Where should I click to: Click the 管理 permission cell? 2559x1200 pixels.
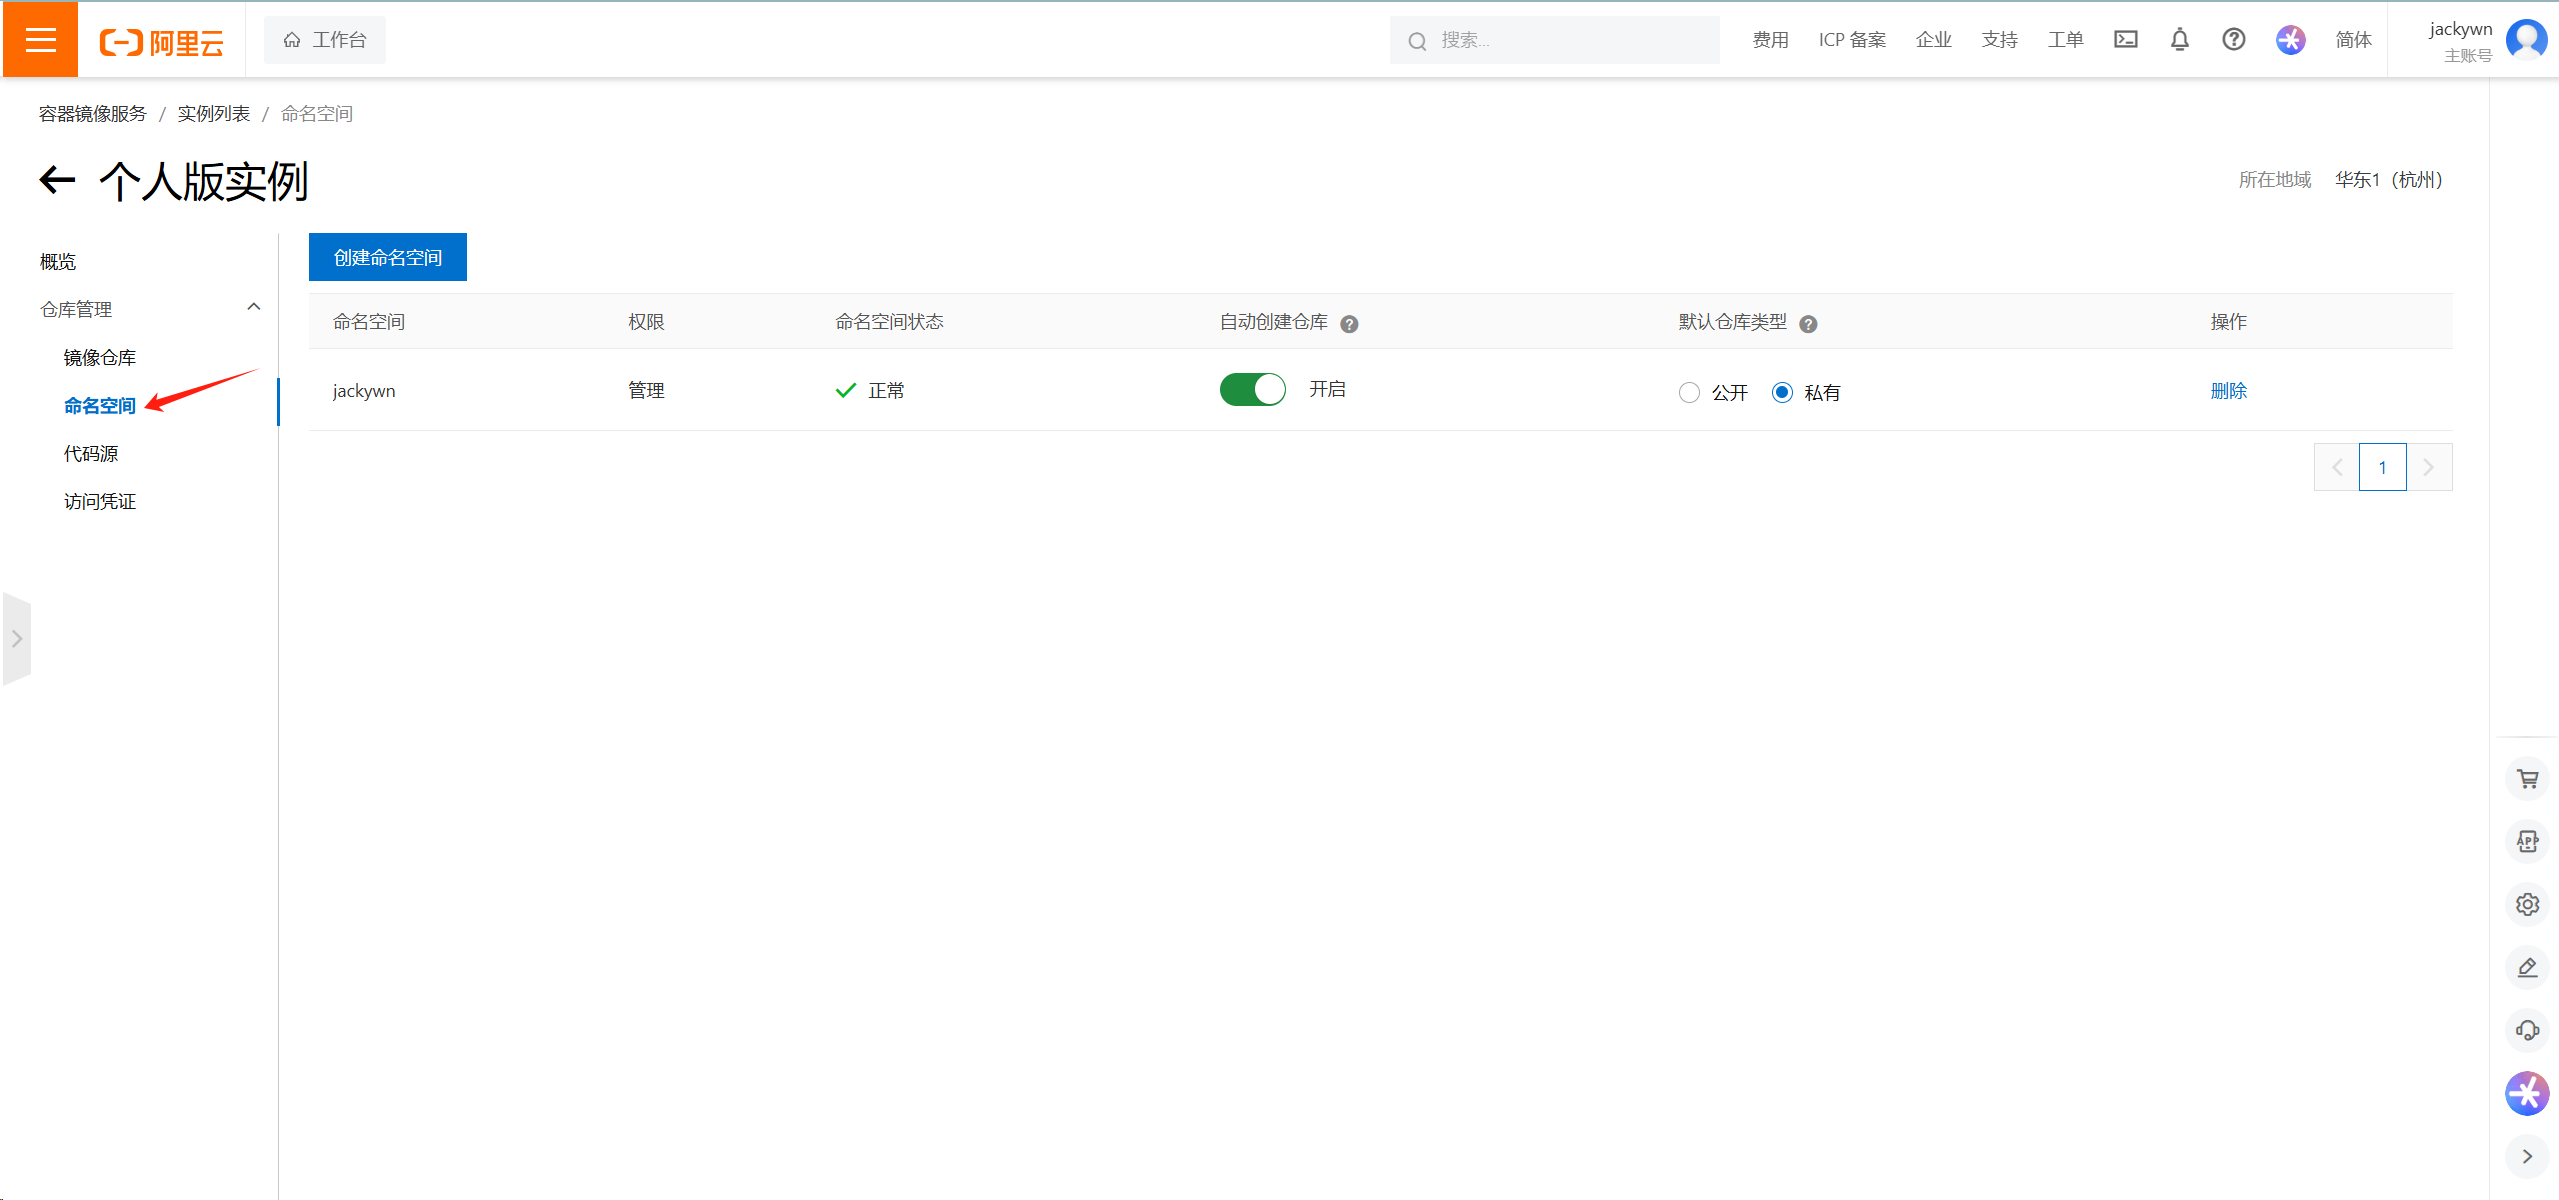click(x=646, y=391)
